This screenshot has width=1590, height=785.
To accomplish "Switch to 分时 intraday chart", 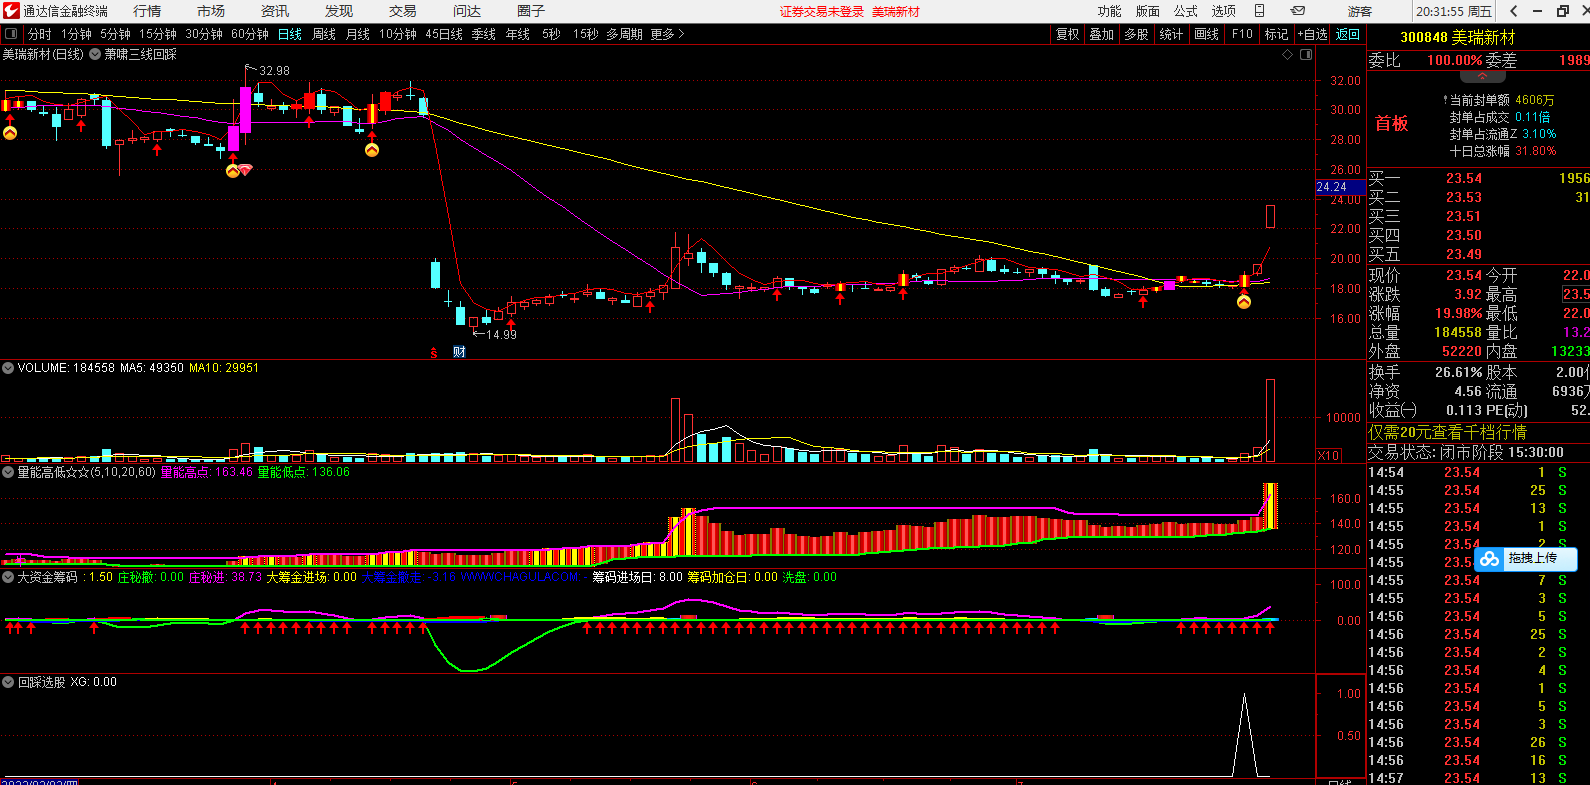I will 40,34.
